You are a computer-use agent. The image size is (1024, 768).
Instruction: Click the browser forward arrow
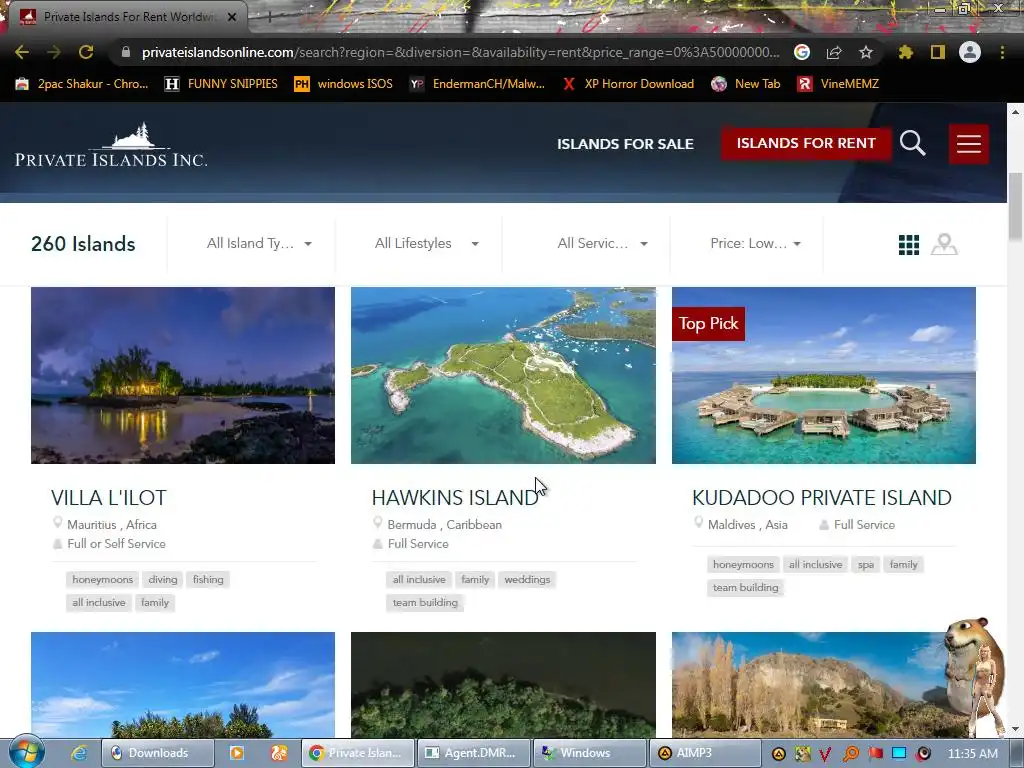click(54, 52)
